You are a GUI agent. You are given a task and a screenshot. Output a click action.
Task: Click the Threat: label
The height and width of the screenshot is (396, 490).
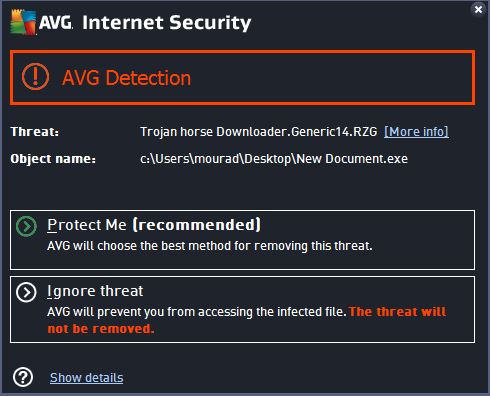35,132
